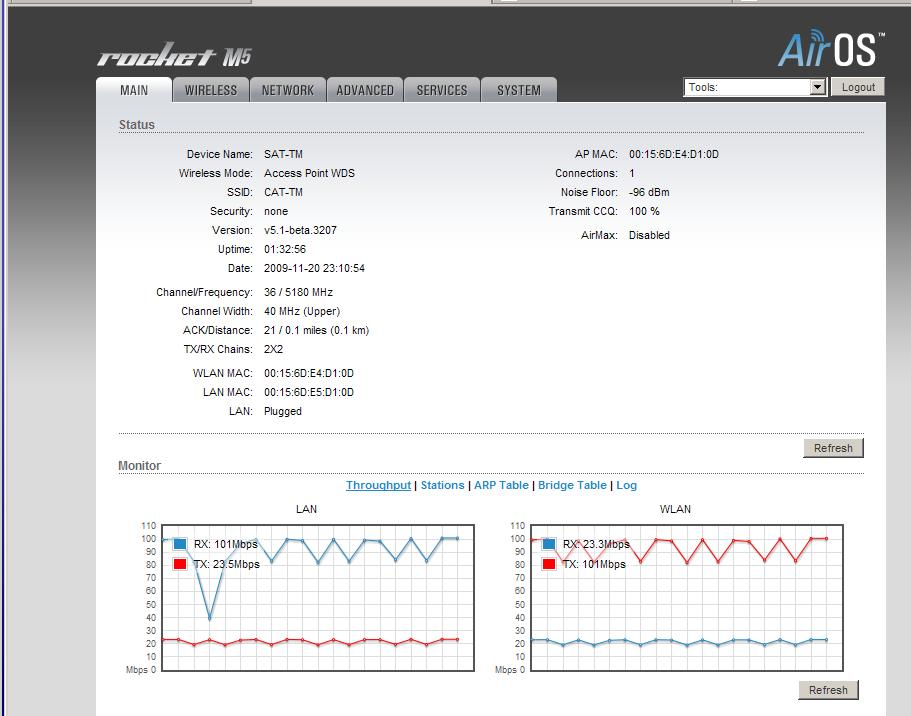Show the Log monitor link

(626, 485)
